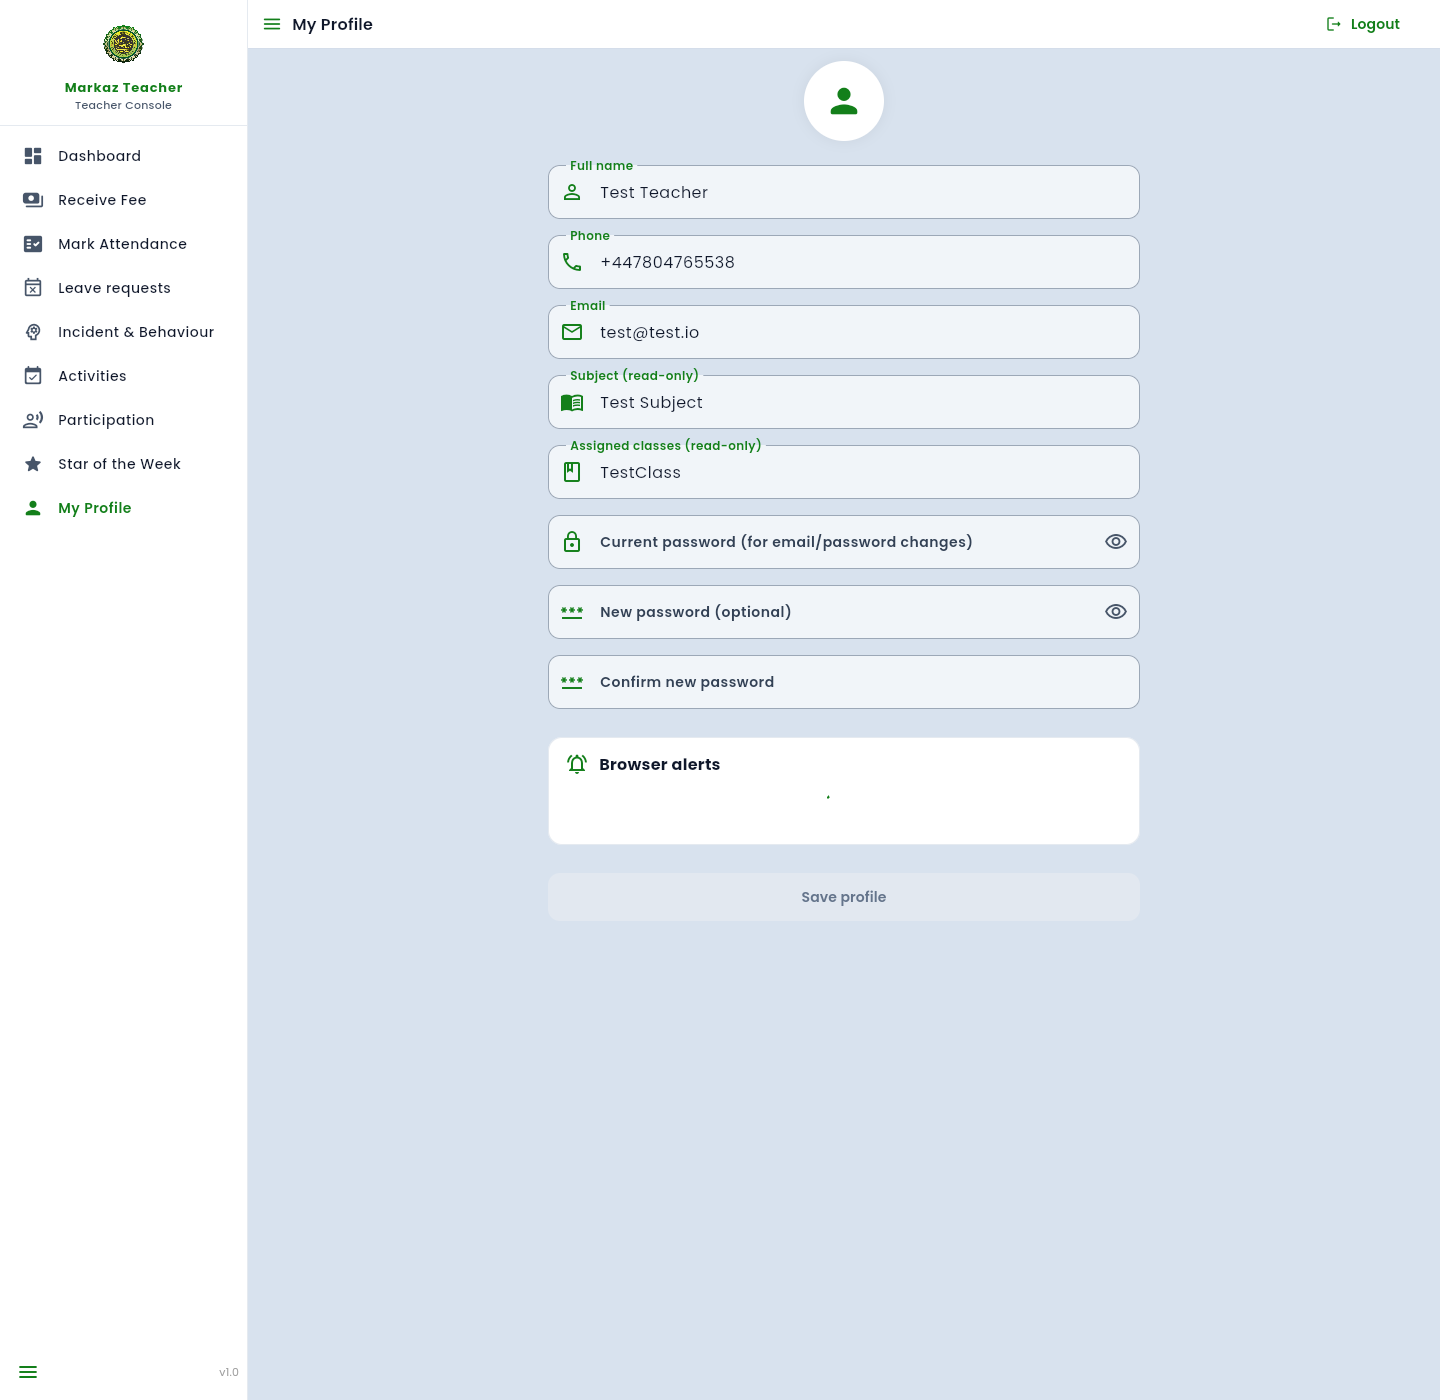Image resolution: width=1440 pixels, height=1400 pixels.
Task: Open Activities section
Action: click(x=123, y=376)
